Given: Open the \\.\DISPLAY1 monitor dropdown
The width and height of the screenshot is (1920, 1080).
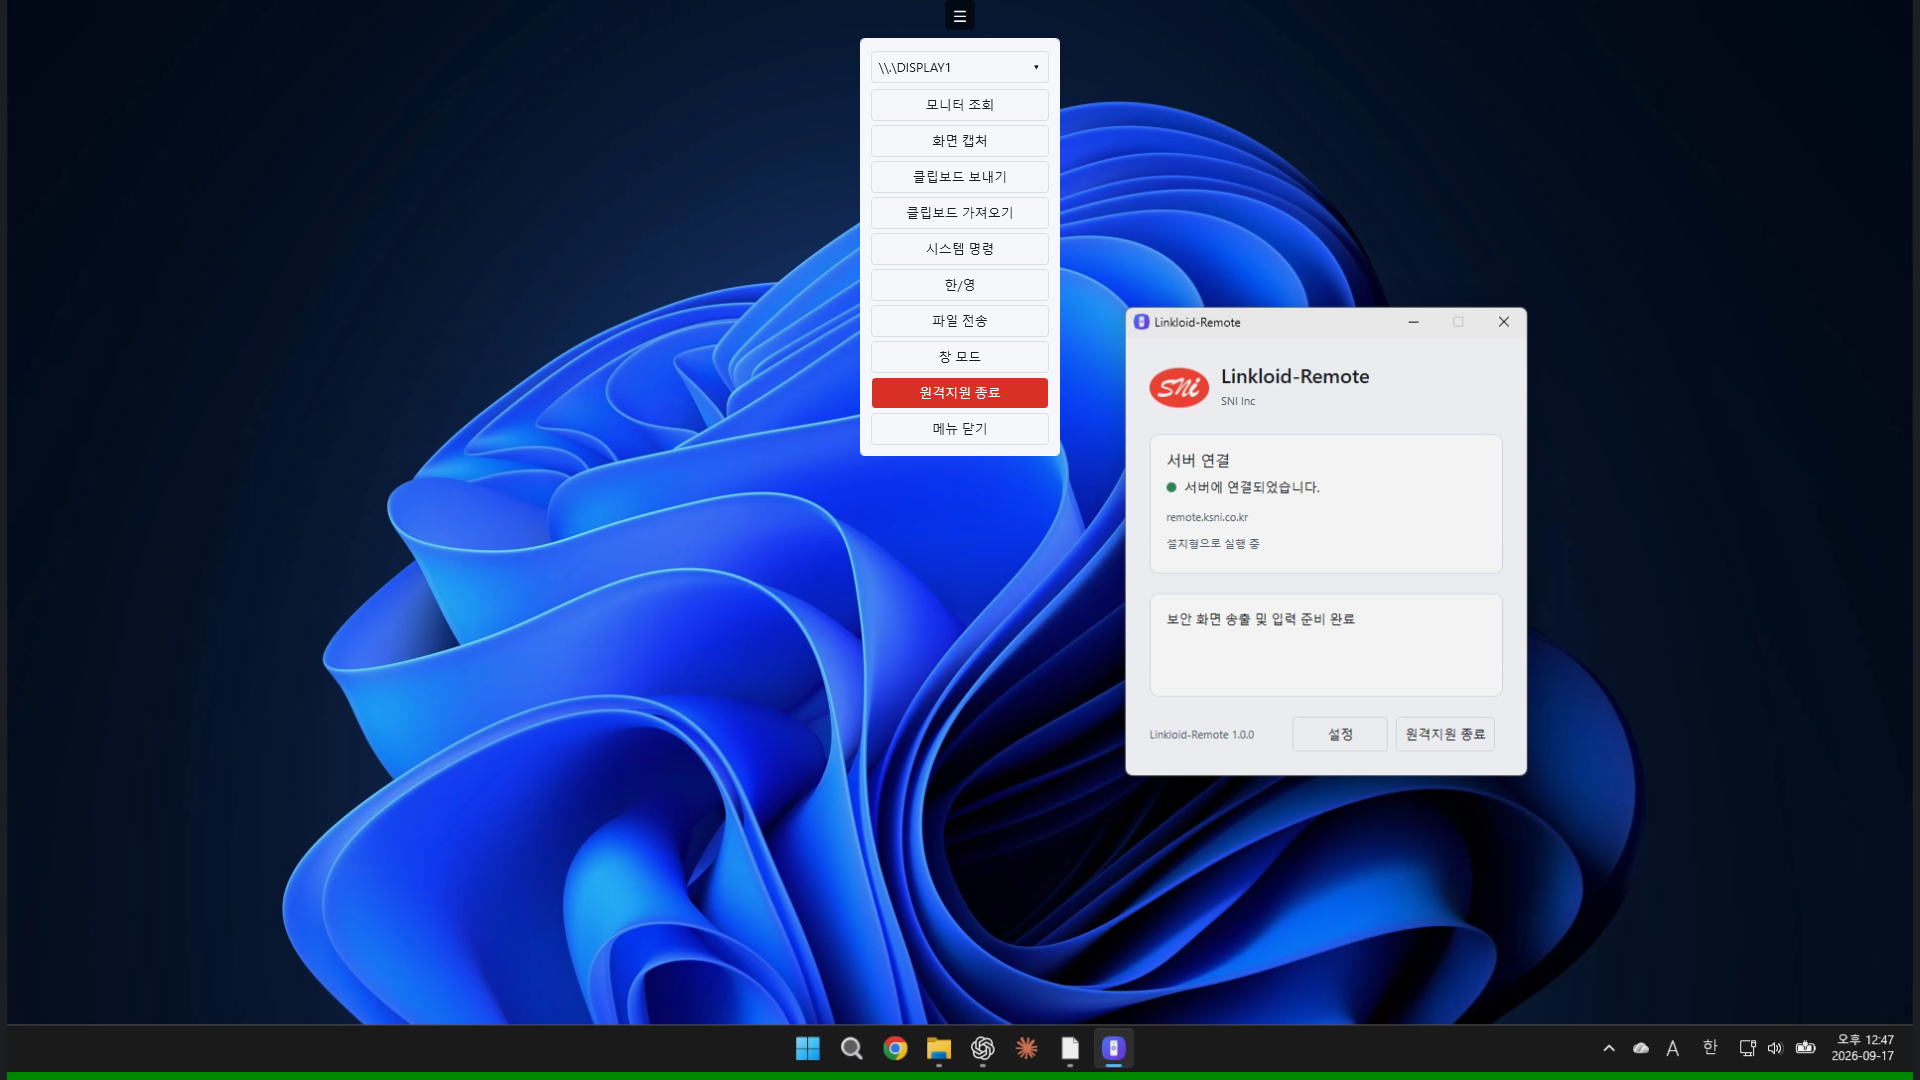Looking at the screenshot, I should pyautogui.click(x=959, y=67).
